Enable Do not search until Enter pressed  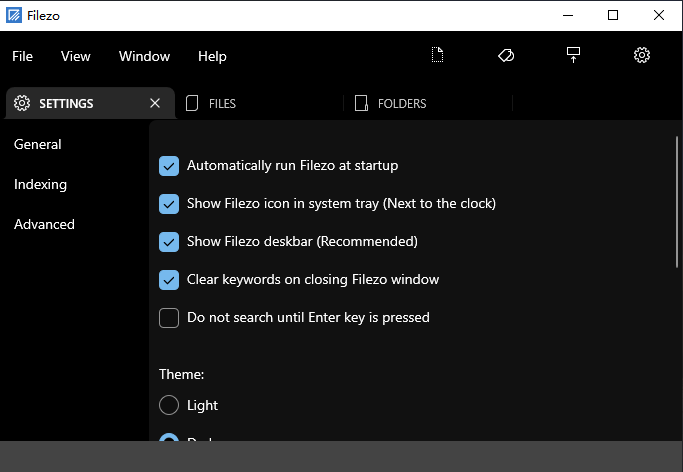click(x=169, y=318)
